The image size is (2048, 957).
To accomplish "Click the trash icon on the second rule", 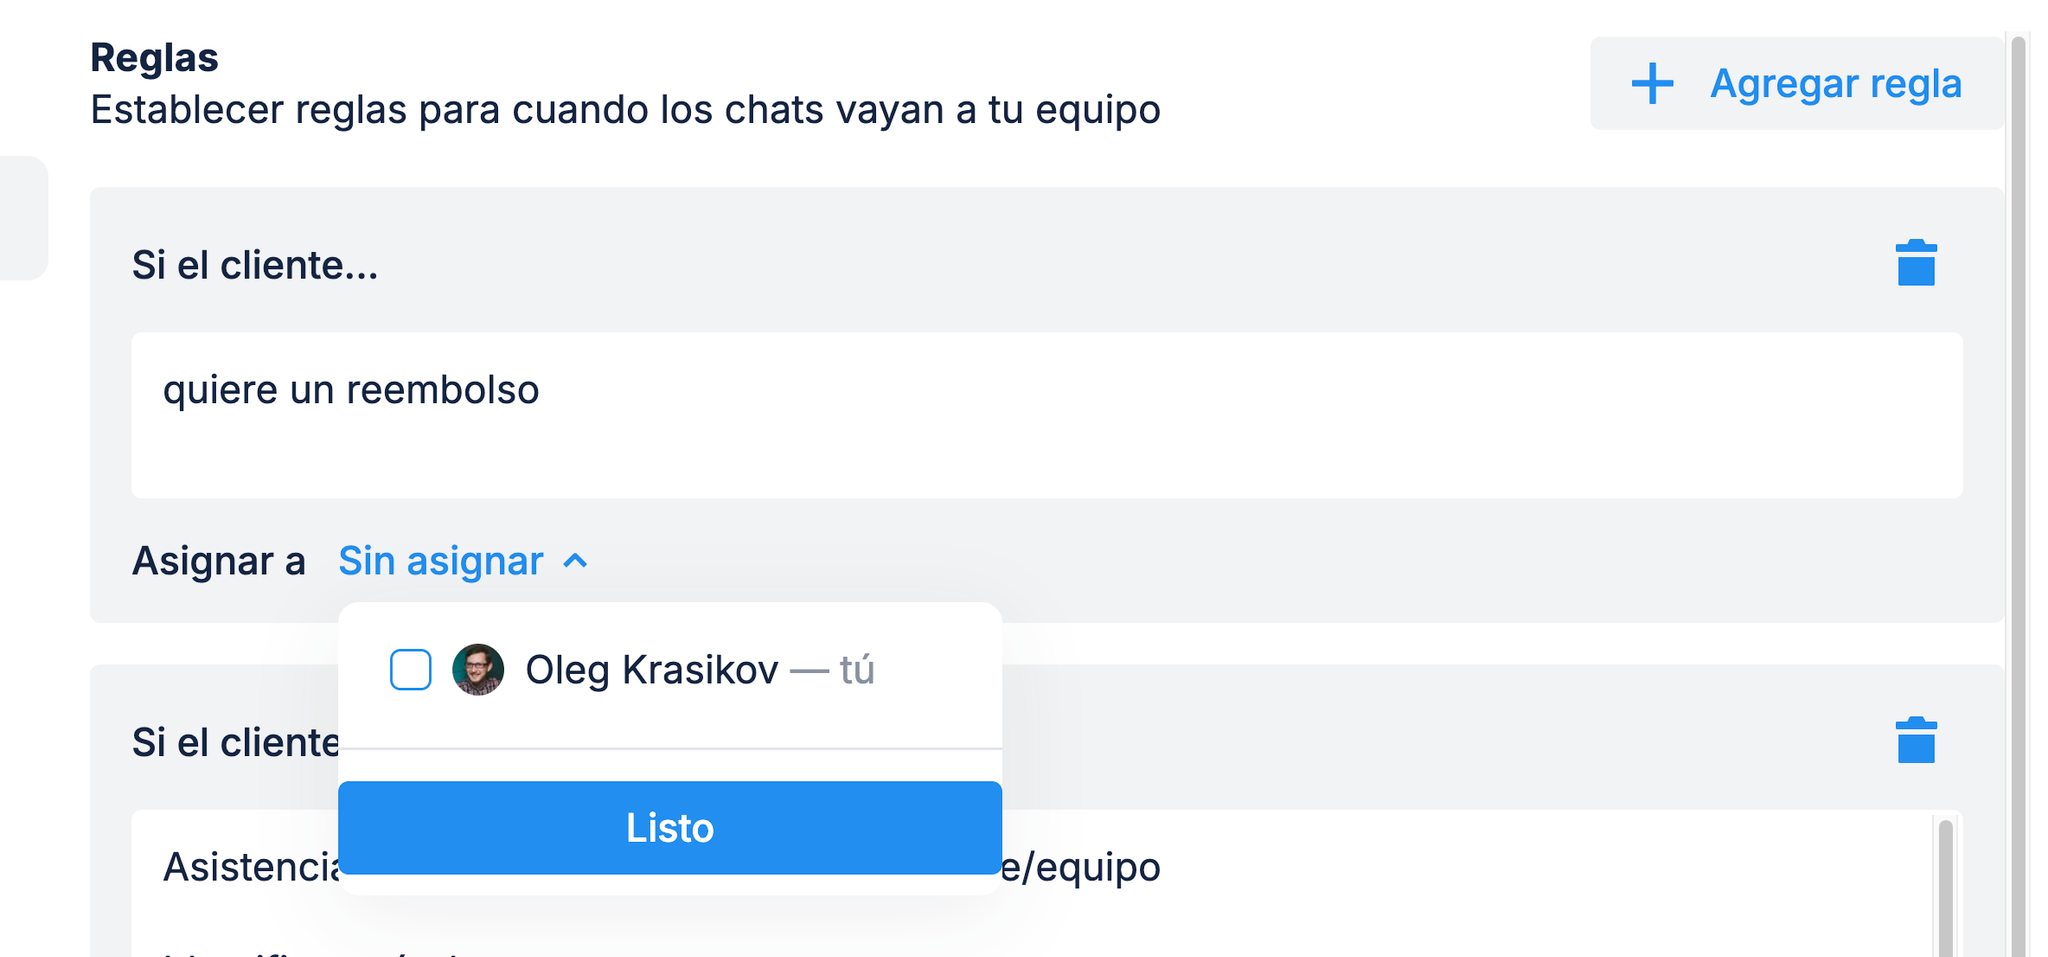I will [1915, 741].
